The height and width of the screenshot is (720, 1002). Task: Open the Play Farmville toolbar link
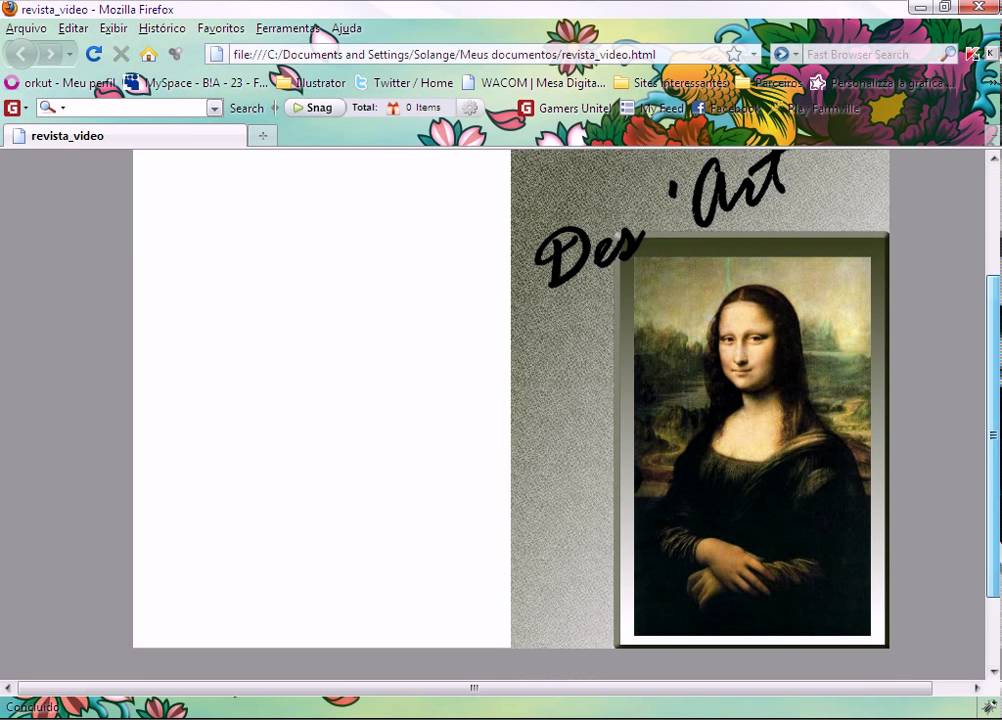coord(816,108)
